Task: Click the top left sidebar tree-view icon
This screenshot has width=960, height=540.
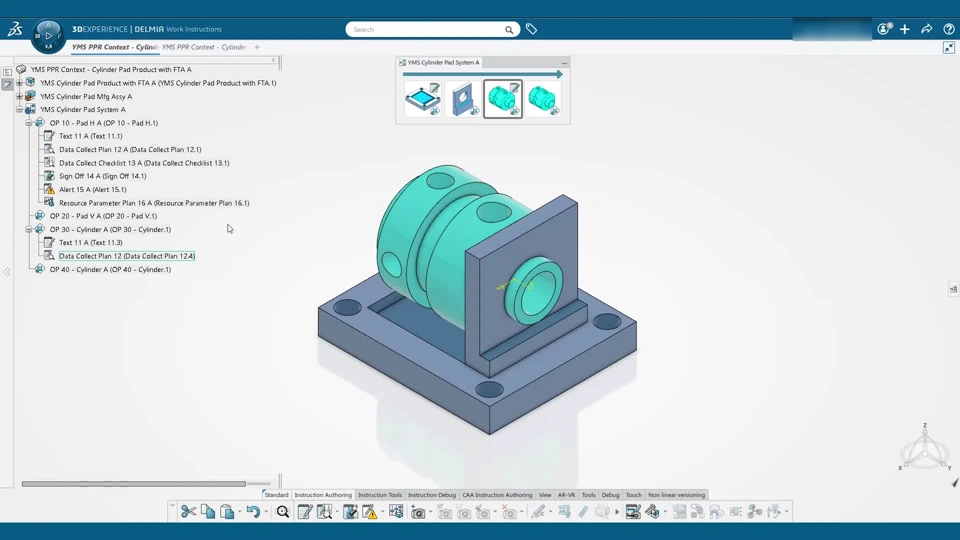Action: (7, 72)
